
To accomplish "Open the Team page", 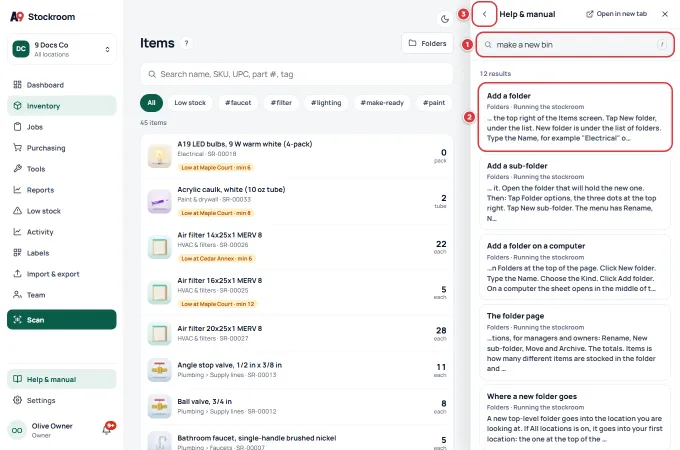I will point(62,295).
